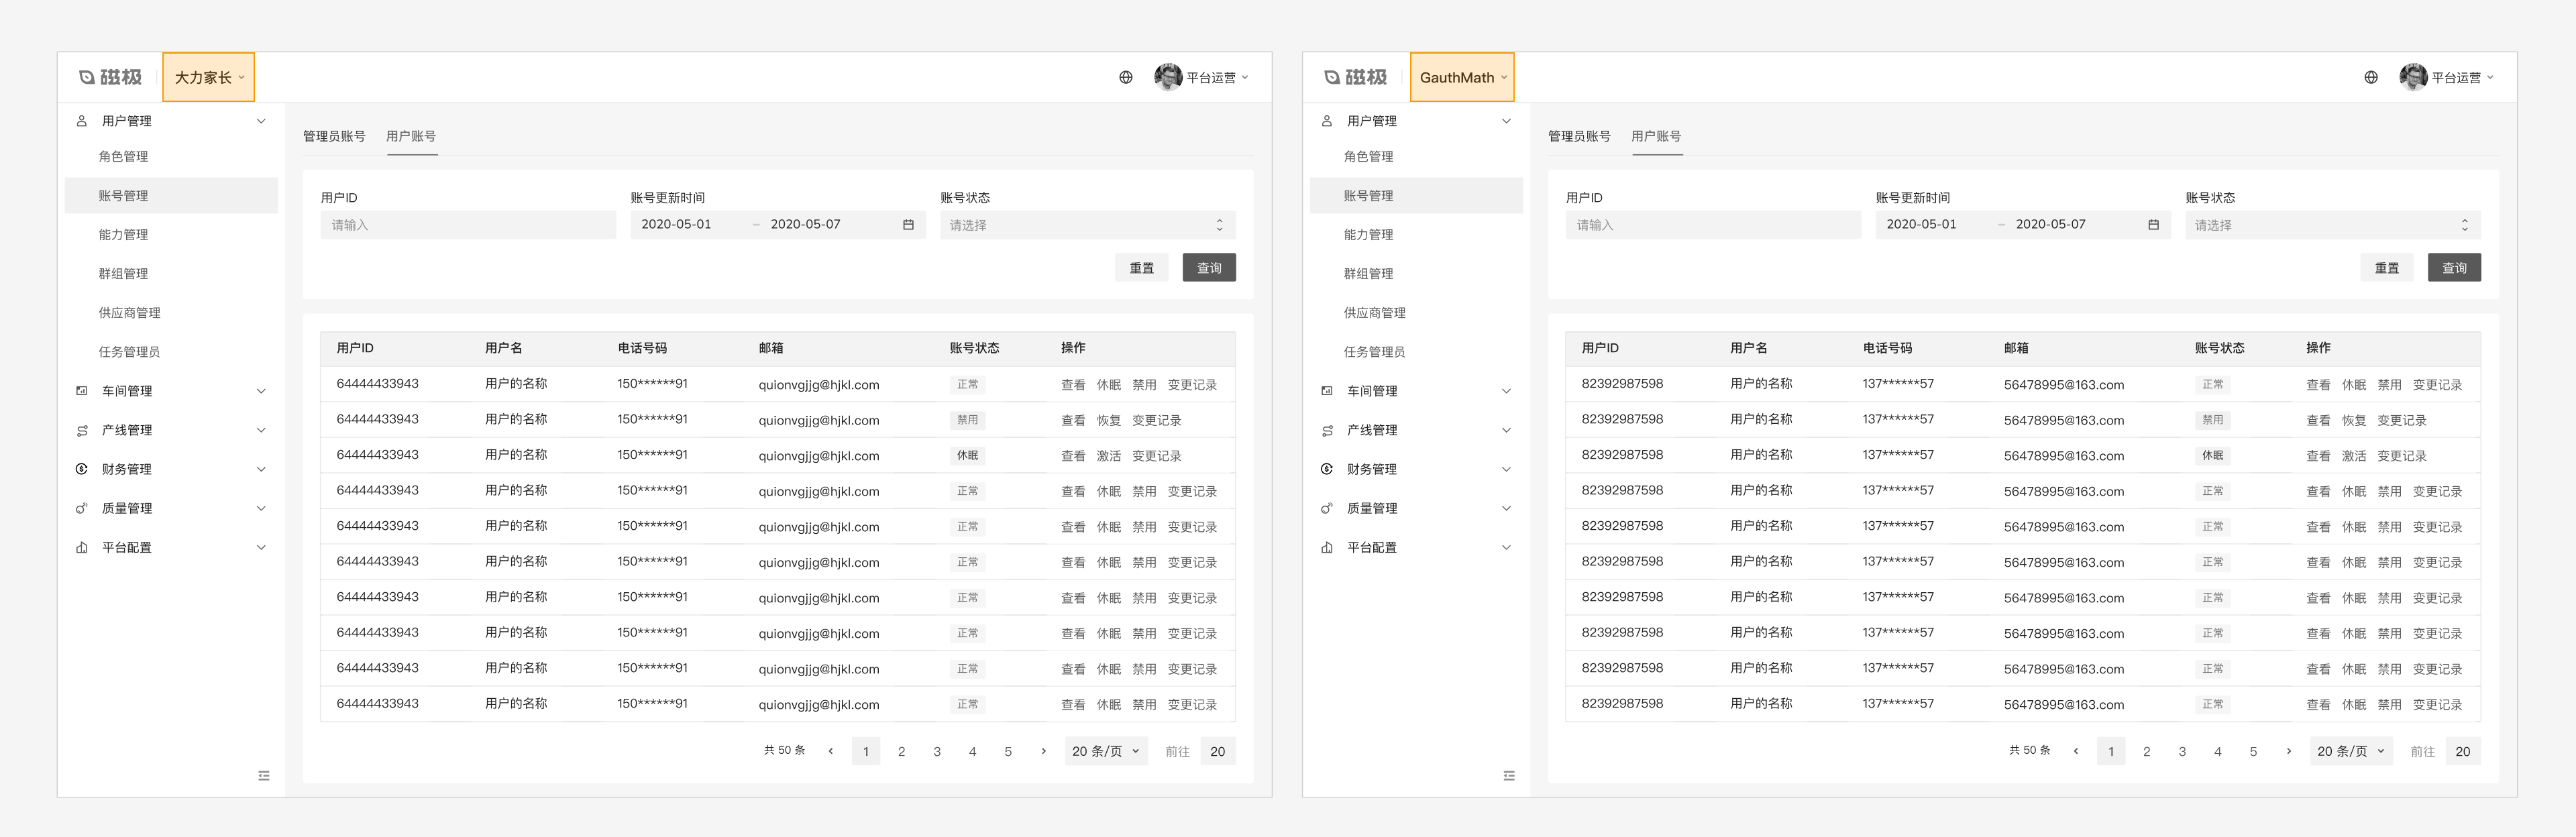Click user avatar in left window header

click(1167, 77)
